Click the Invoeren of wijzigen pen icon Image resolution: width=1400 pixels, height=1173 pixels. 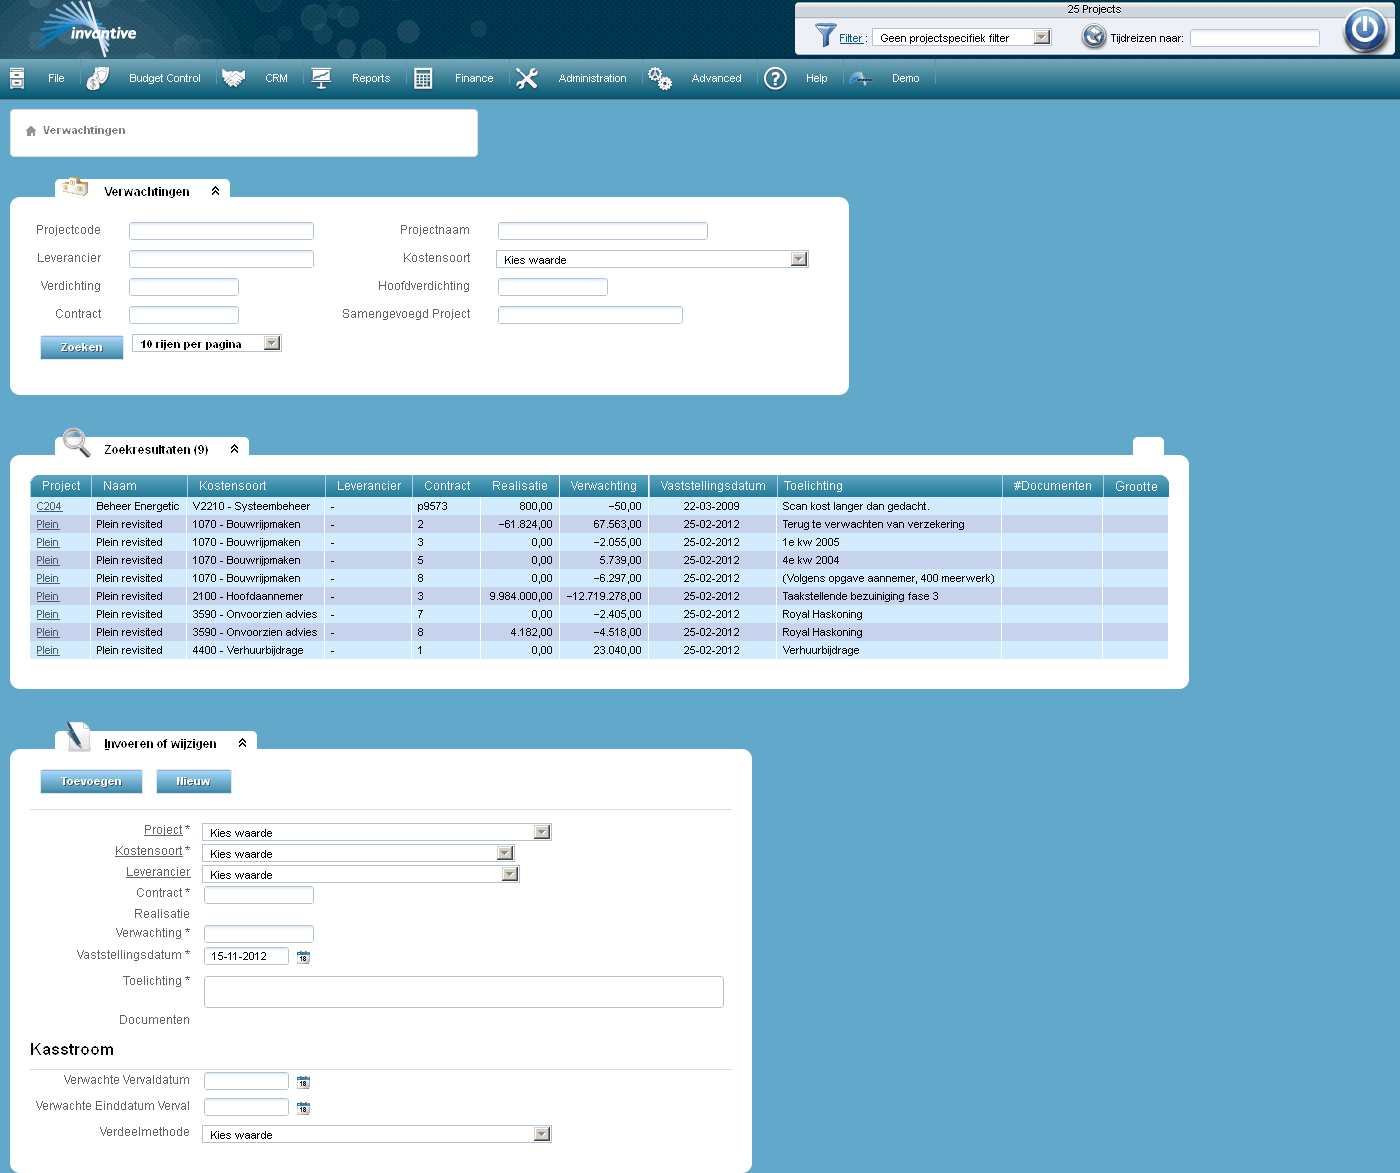(x=77, y=737)
